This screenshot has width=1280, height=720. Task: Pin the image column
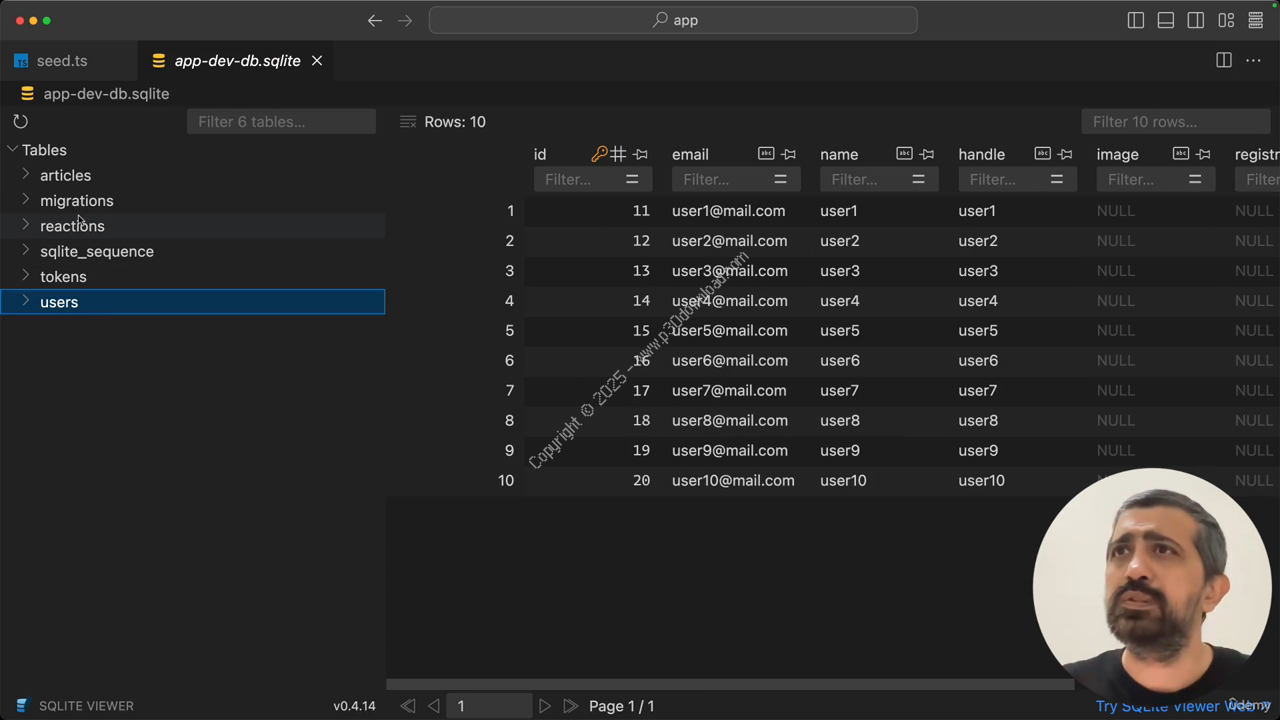tap(1203, 154)
